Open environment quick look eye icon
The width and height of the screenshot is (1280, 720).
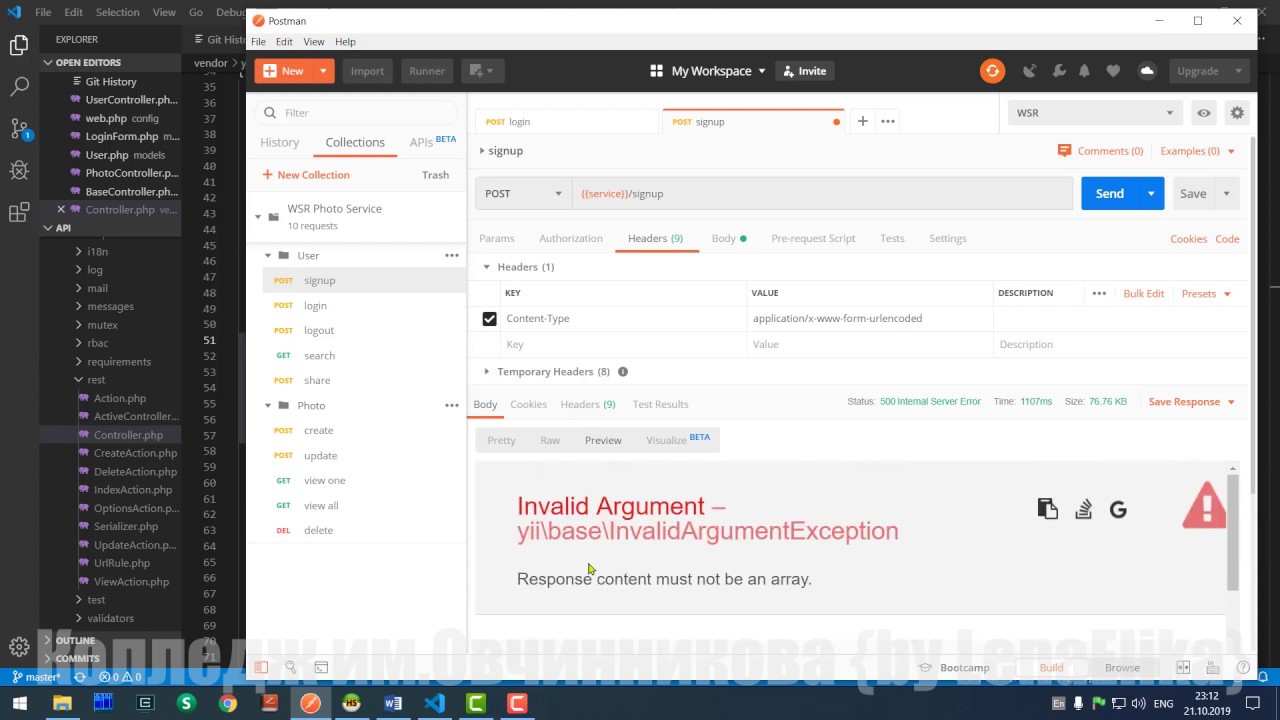tap(1204, 113)
